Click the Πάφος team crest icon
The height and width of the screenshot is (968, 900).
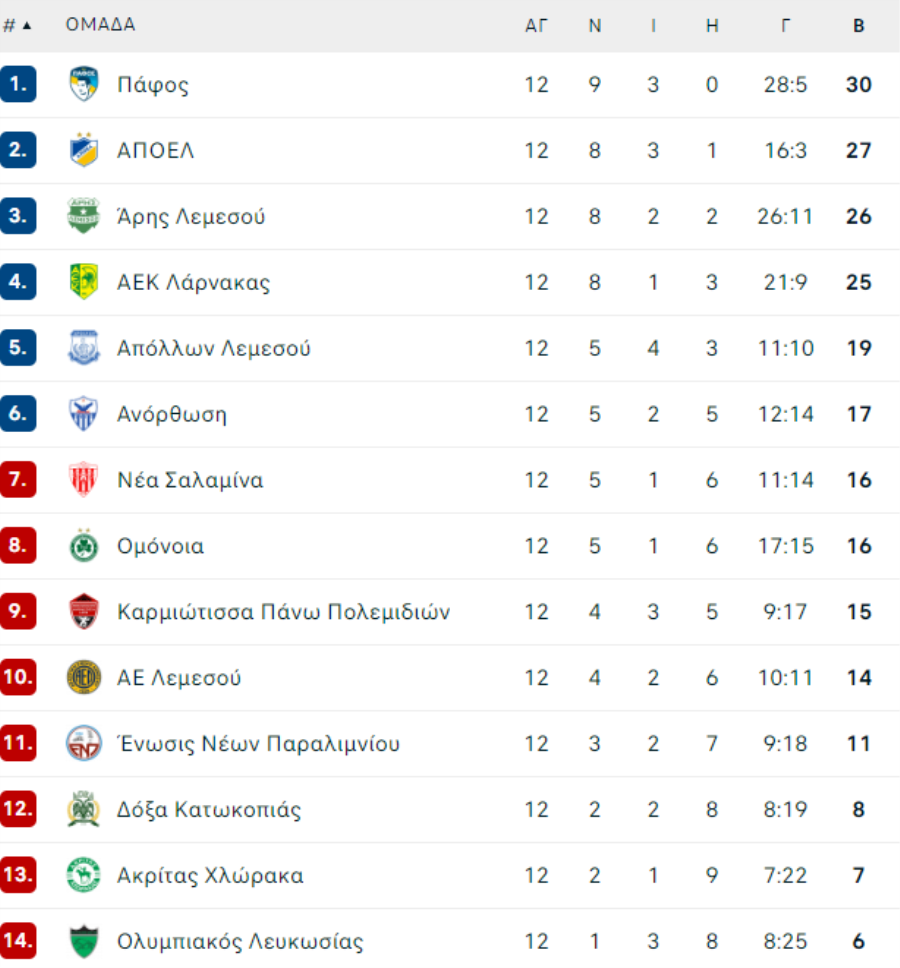[83, 84]
